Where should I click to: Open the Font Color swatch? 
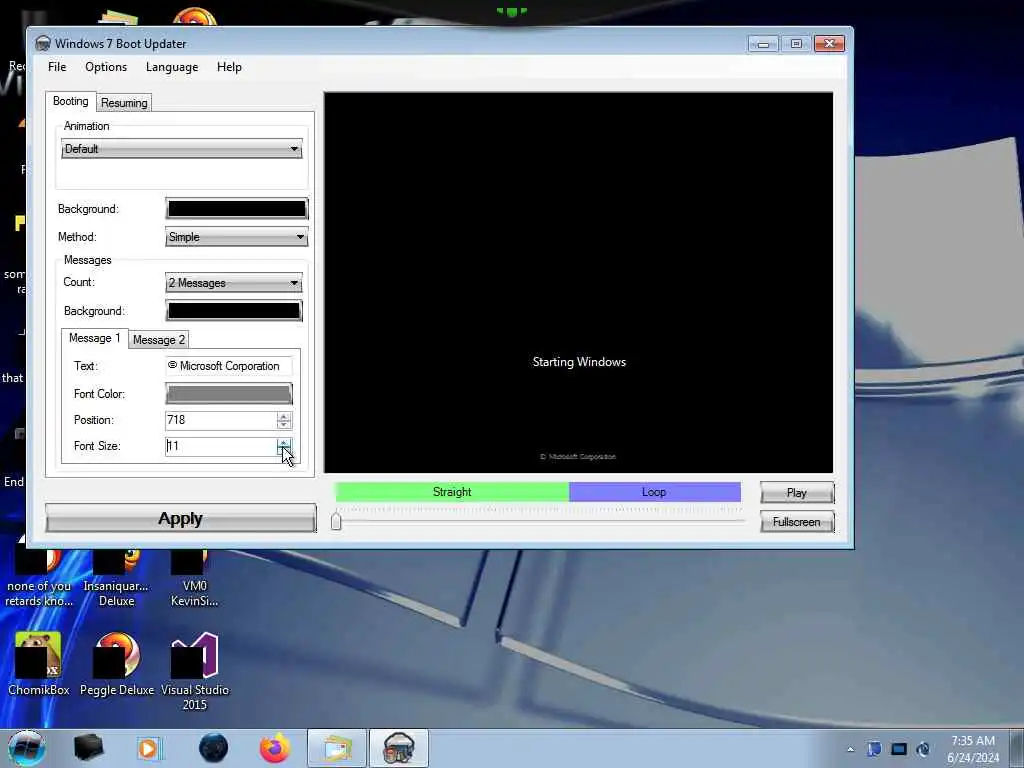tap(229, 394)
